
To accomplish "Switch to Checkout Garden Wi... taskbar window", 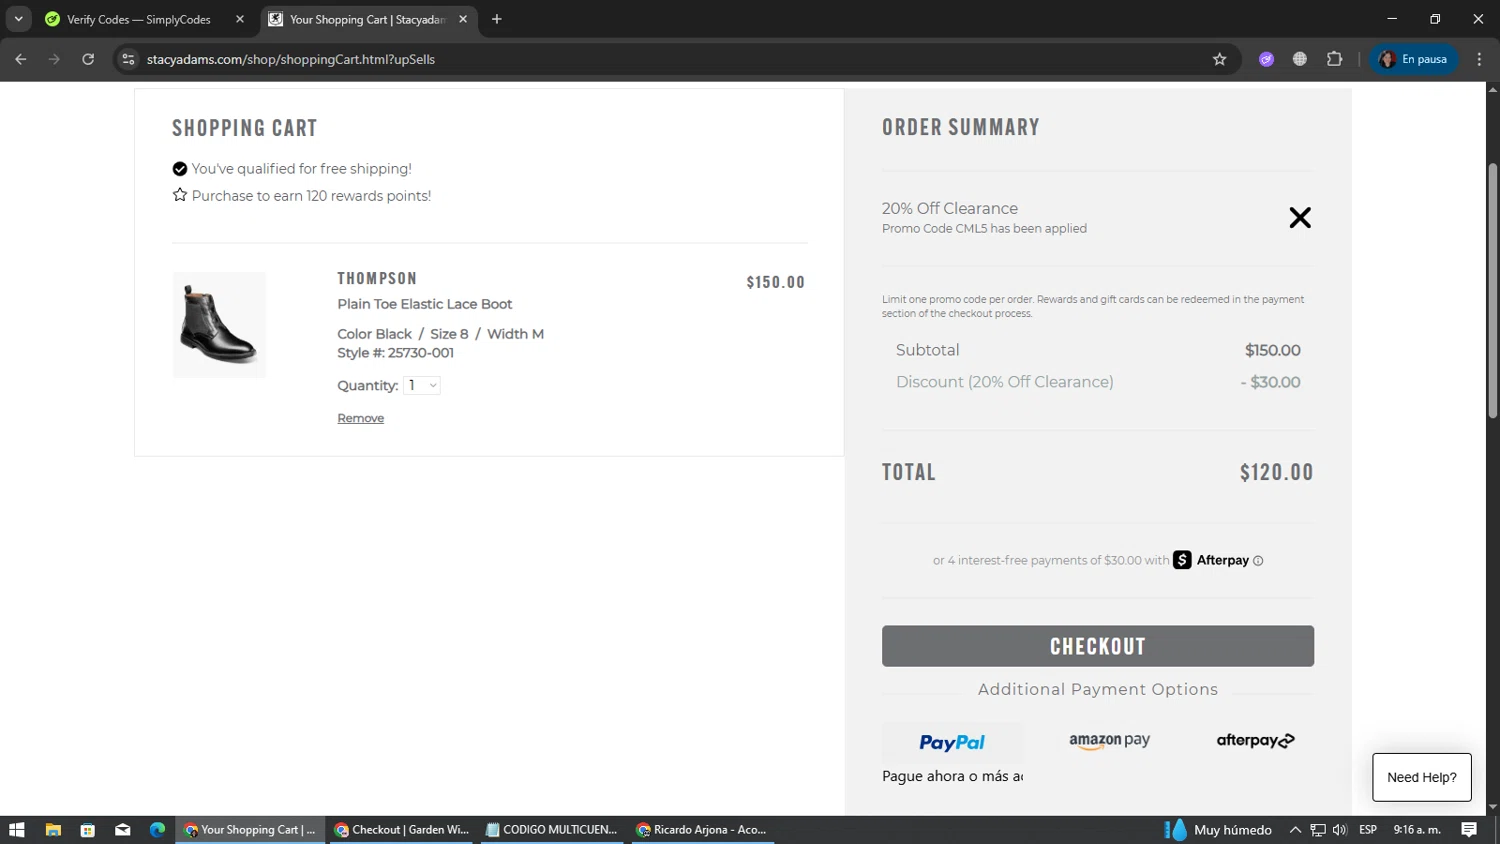I will (x=401, y=830).
